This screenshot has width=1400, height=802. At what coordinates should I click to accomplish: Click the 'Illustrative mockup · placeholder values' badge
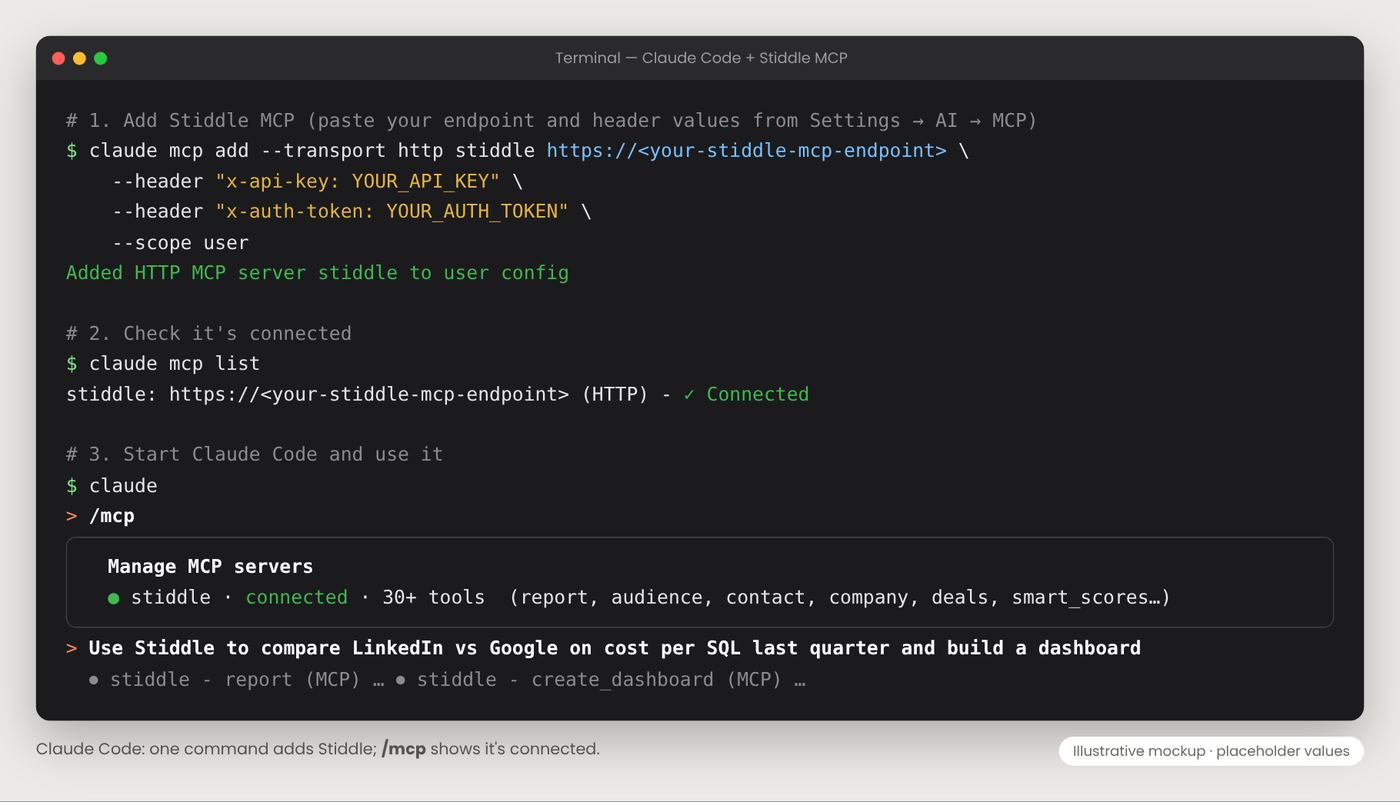pyautogui.click(x=1211, y=751)
